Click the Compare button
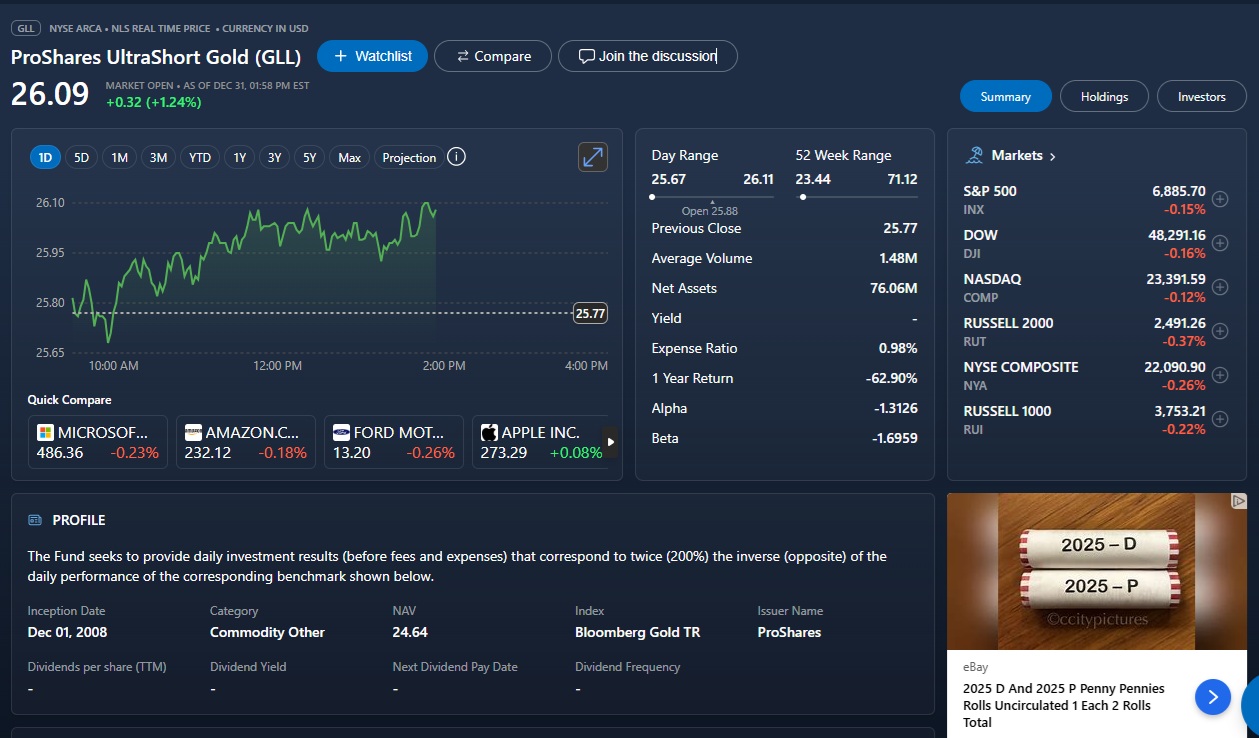The image size is (1259, 738). pyautogui.click(x=494, y=56)
